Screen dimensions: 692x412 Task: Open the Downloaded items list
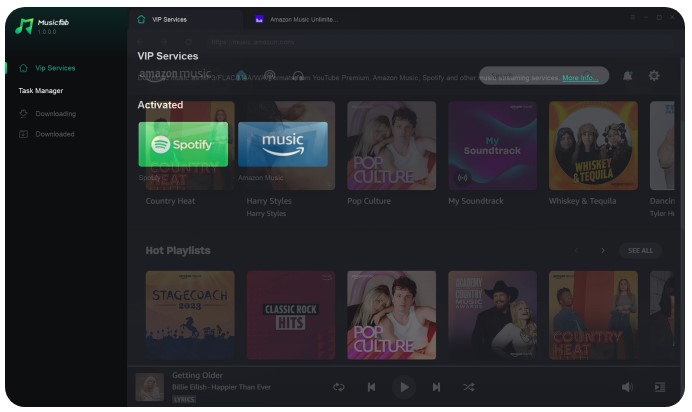[47, 134]
